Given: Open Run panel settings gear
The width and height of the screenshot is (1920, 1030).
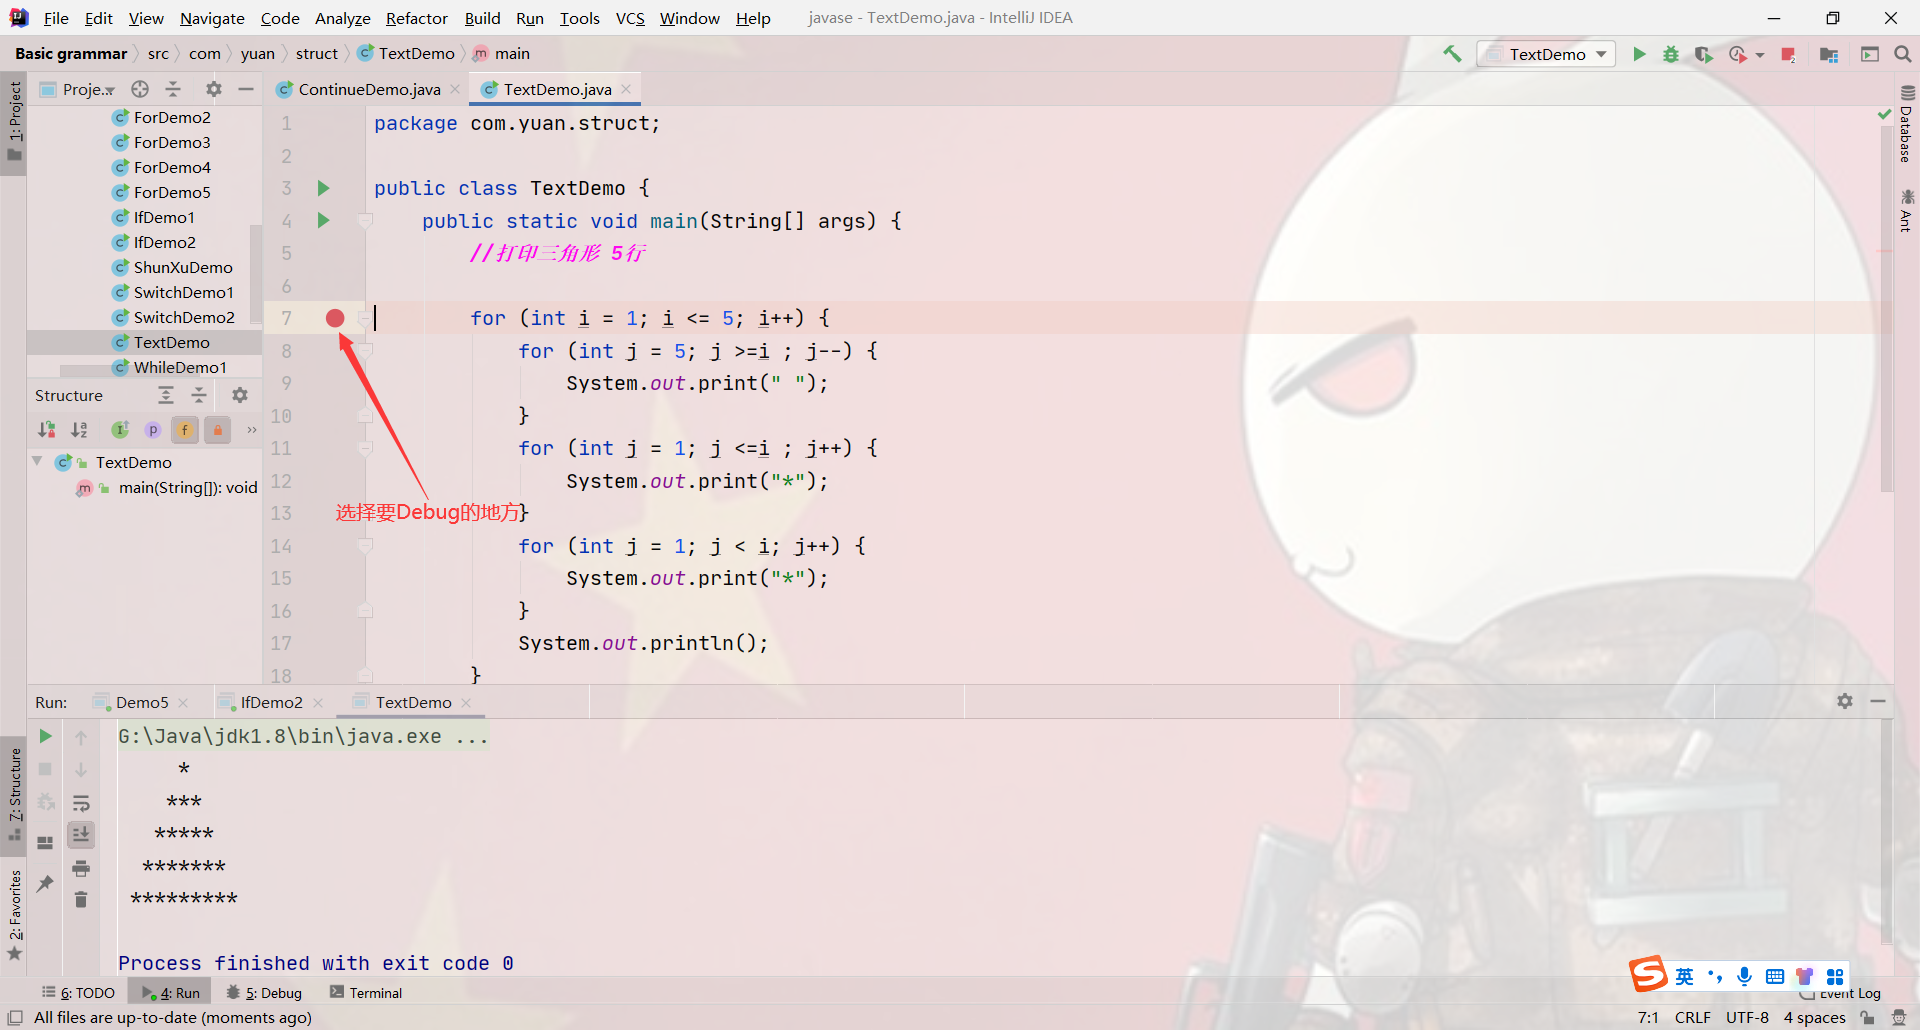Looking at the screenshot, I should 1845,701.
